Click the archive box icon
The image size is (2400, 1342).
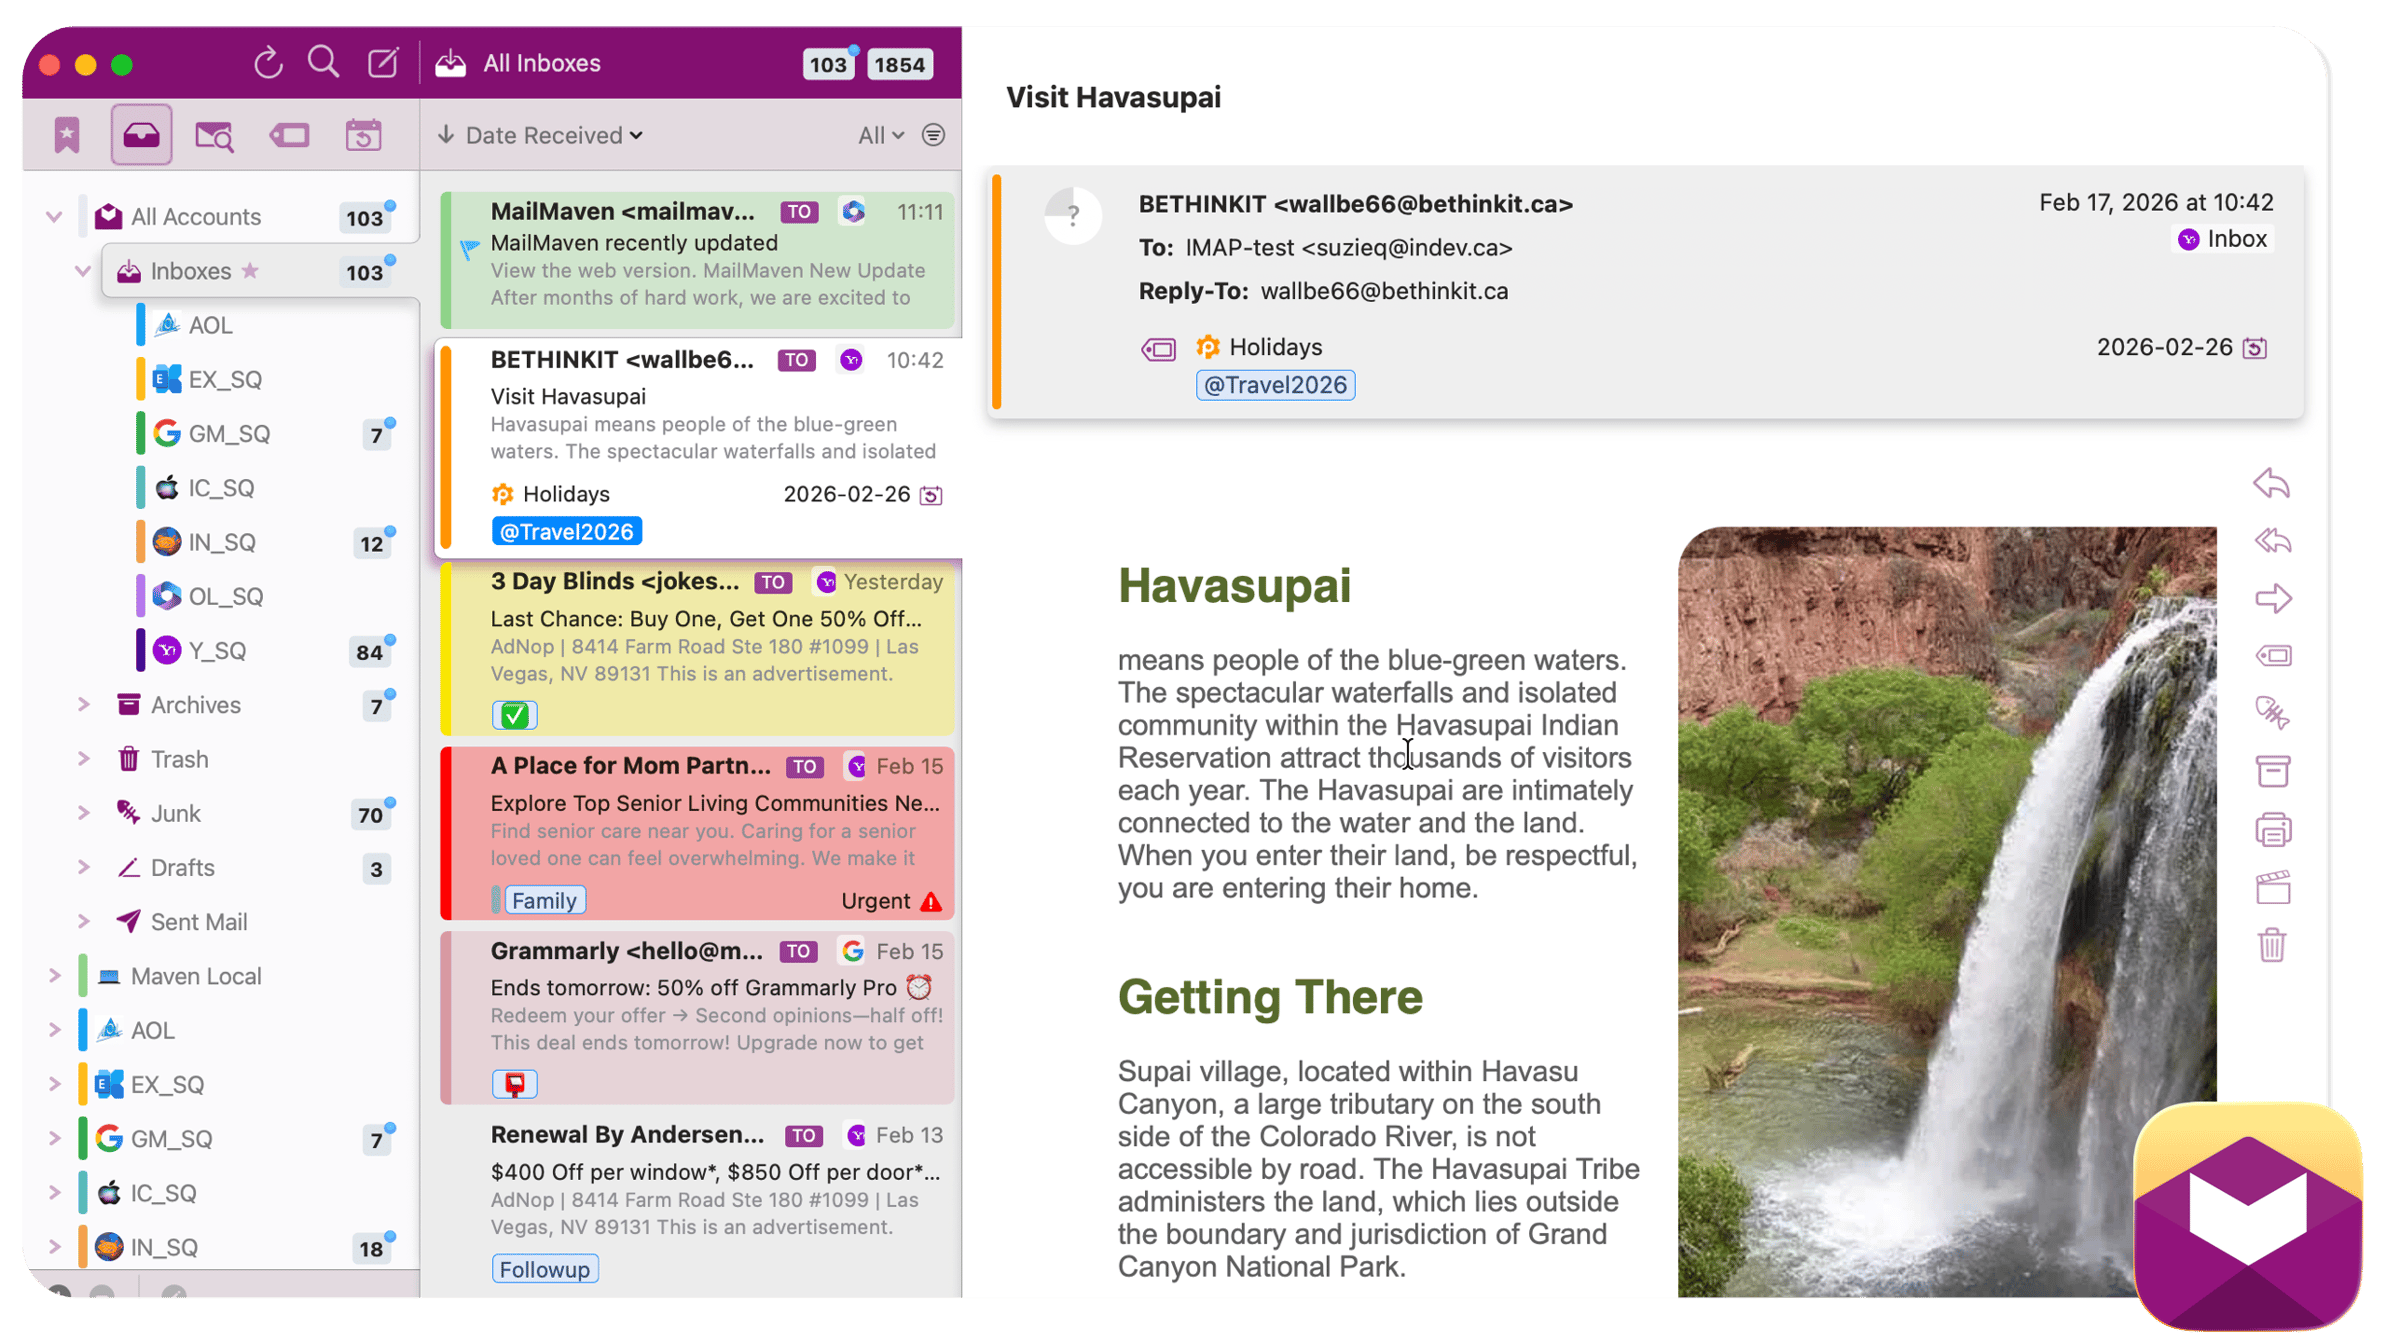(2272, 771)
